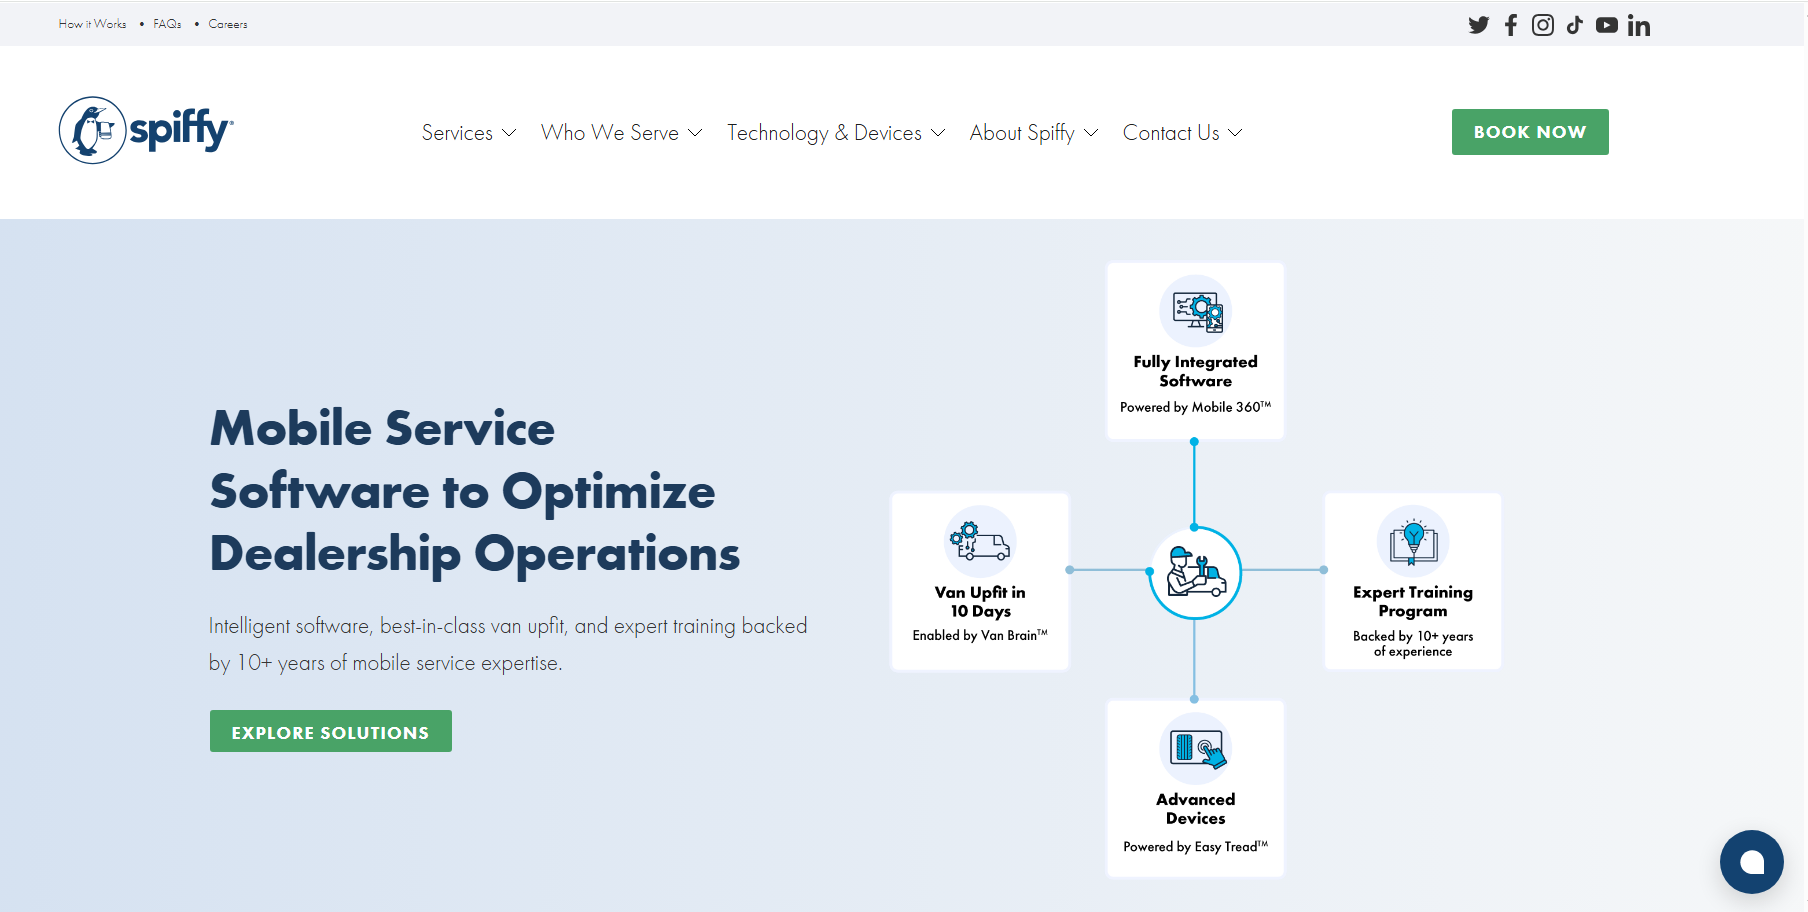The image size is (1808, 912).
Task: Click 'Enabled by Van Brain' text
Action: [x=980, y=635]
